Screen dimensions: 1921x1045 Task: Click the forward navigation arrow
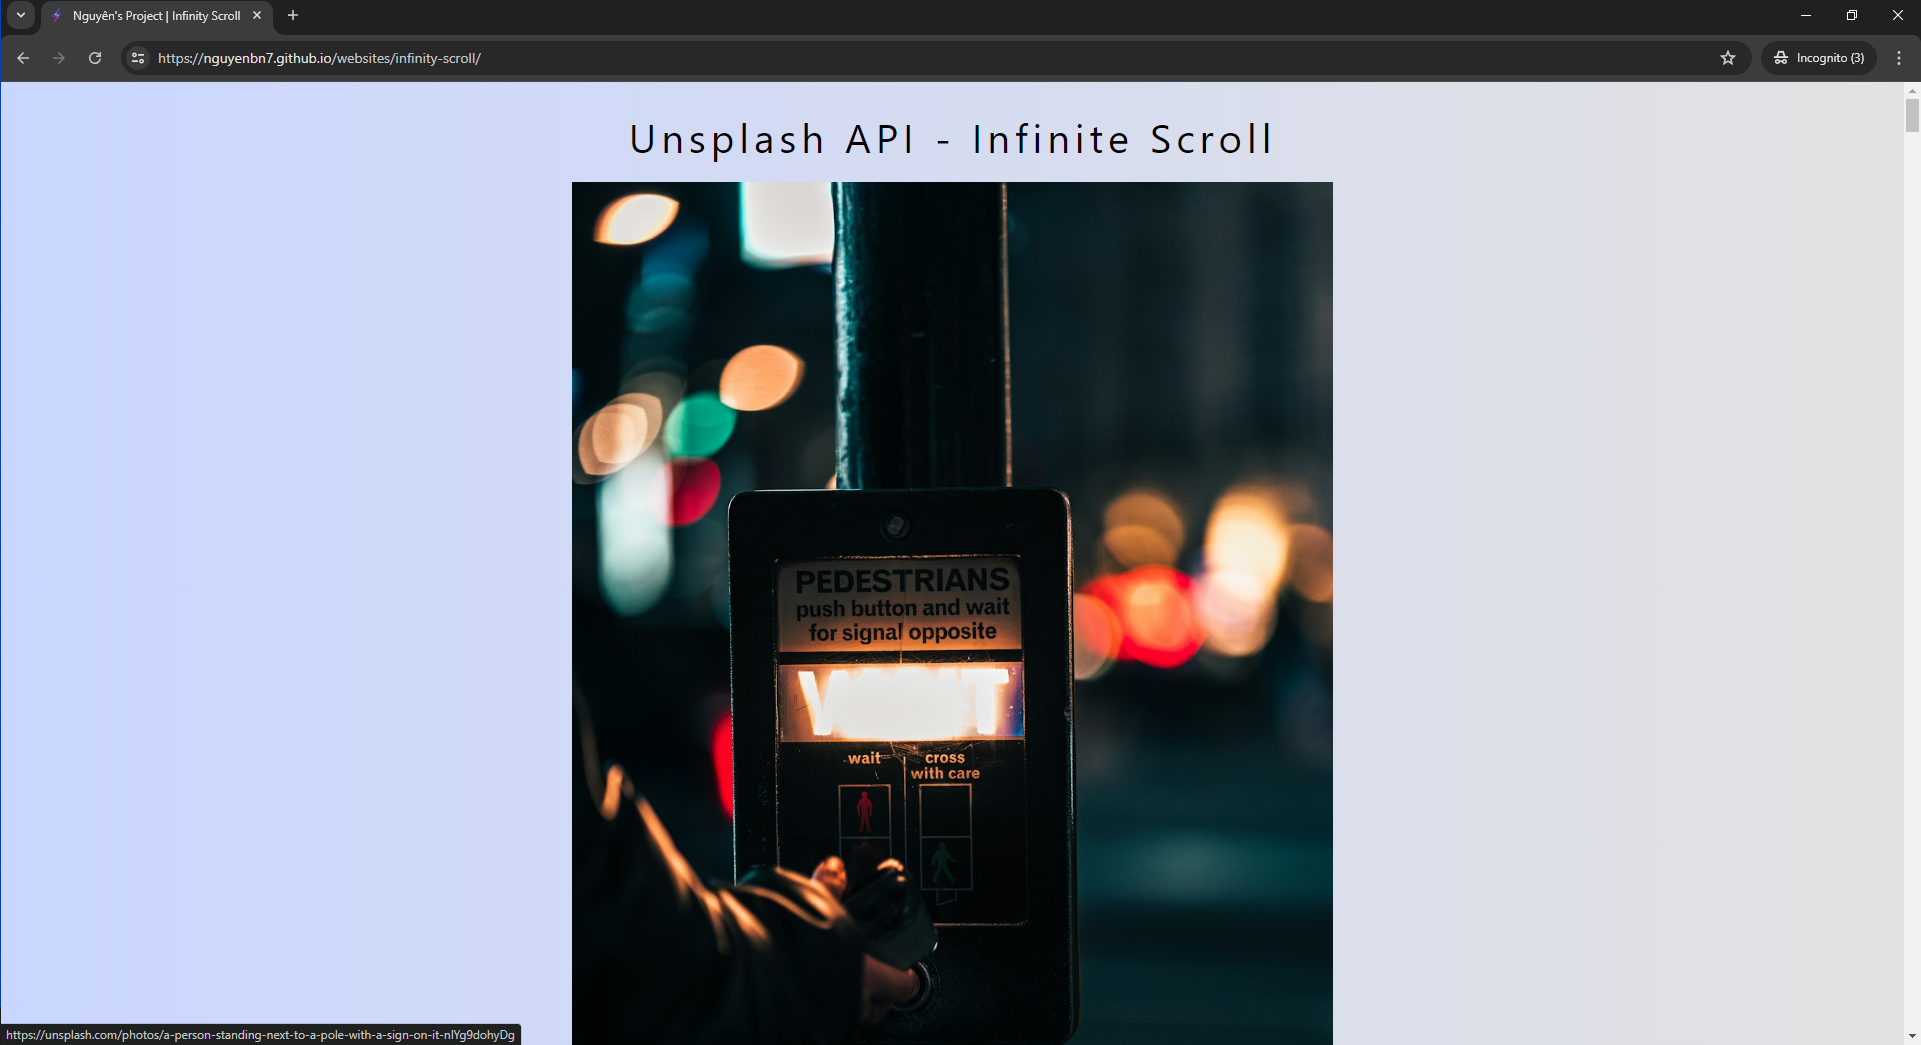(x=59, y=58)
